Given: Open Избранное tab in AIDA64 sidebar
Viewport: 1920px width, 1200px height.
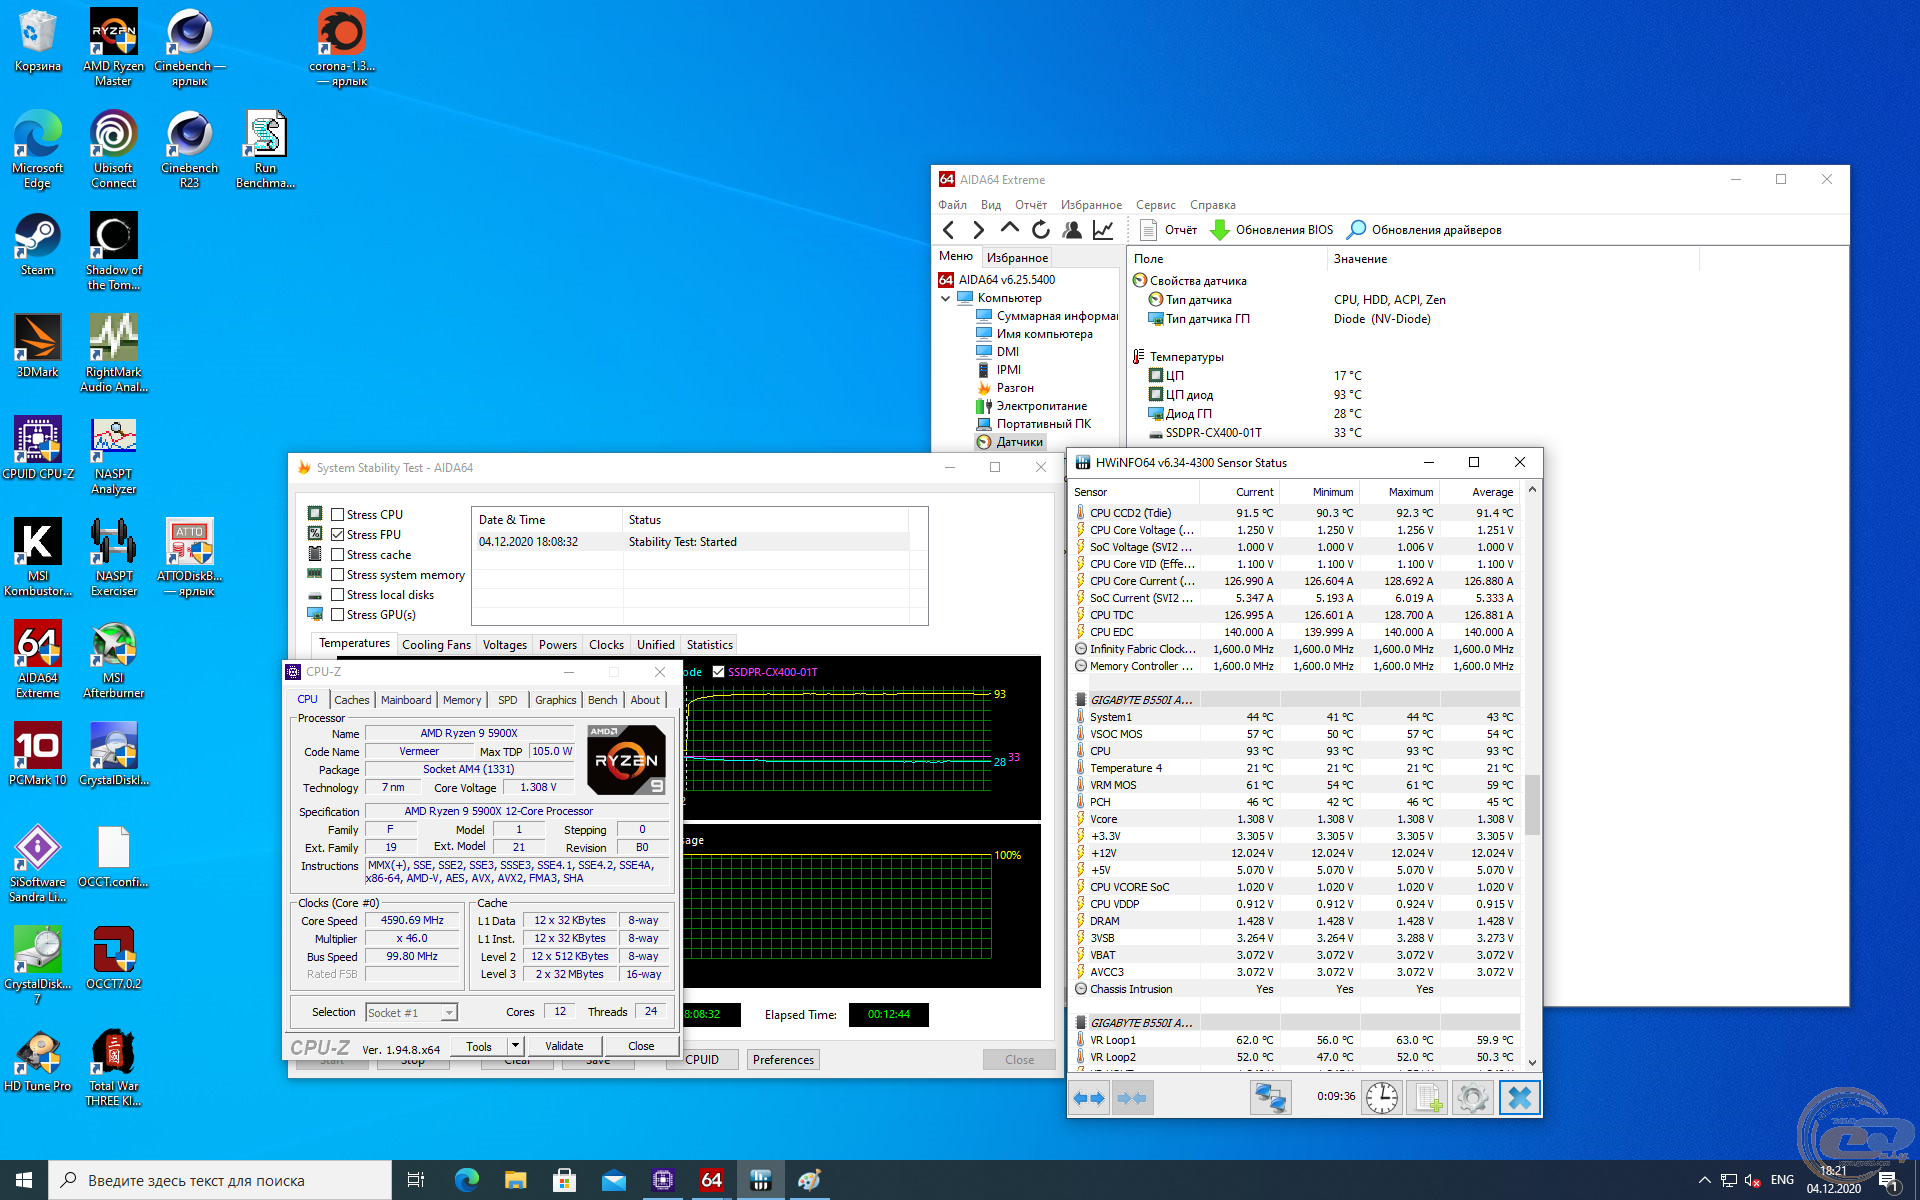Looking at the screenshot, I should (1017, 258).
